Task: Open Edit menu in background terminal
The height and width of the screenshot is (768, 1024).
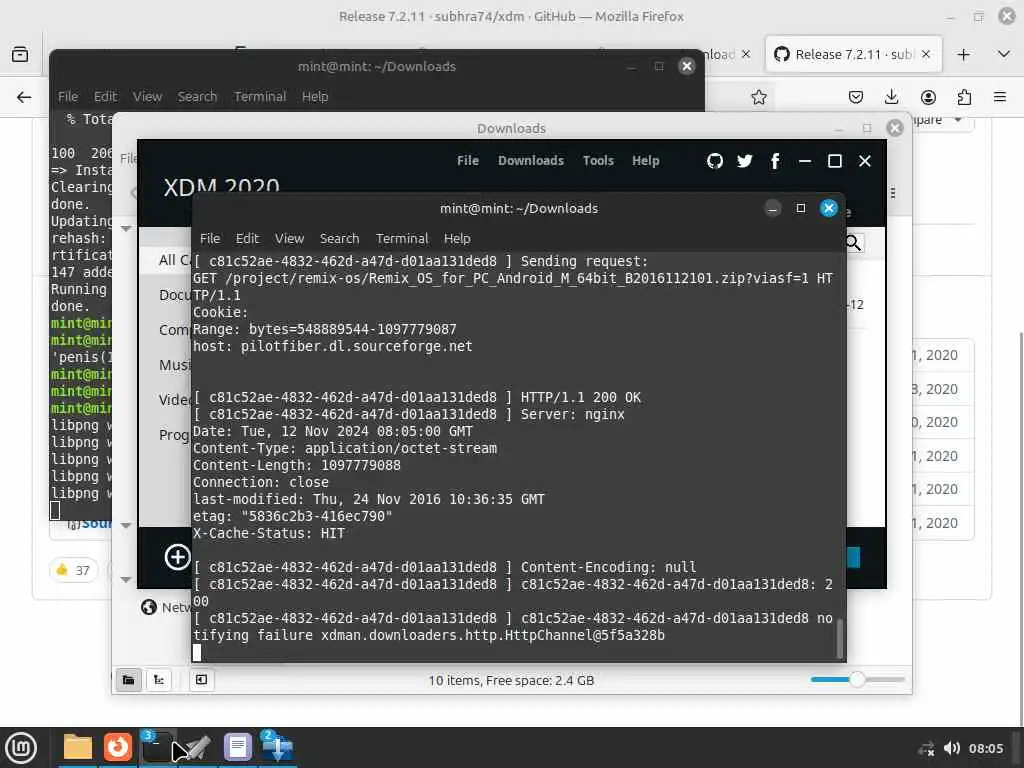Action: tap(105, 97)
